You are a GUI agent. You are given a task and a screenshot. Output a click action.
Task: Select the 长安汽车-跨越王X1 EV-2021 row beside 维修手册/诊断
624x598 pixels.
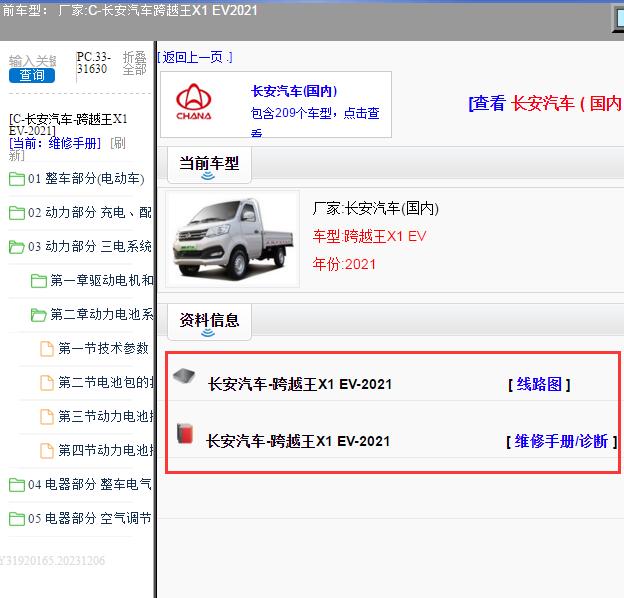298,441
